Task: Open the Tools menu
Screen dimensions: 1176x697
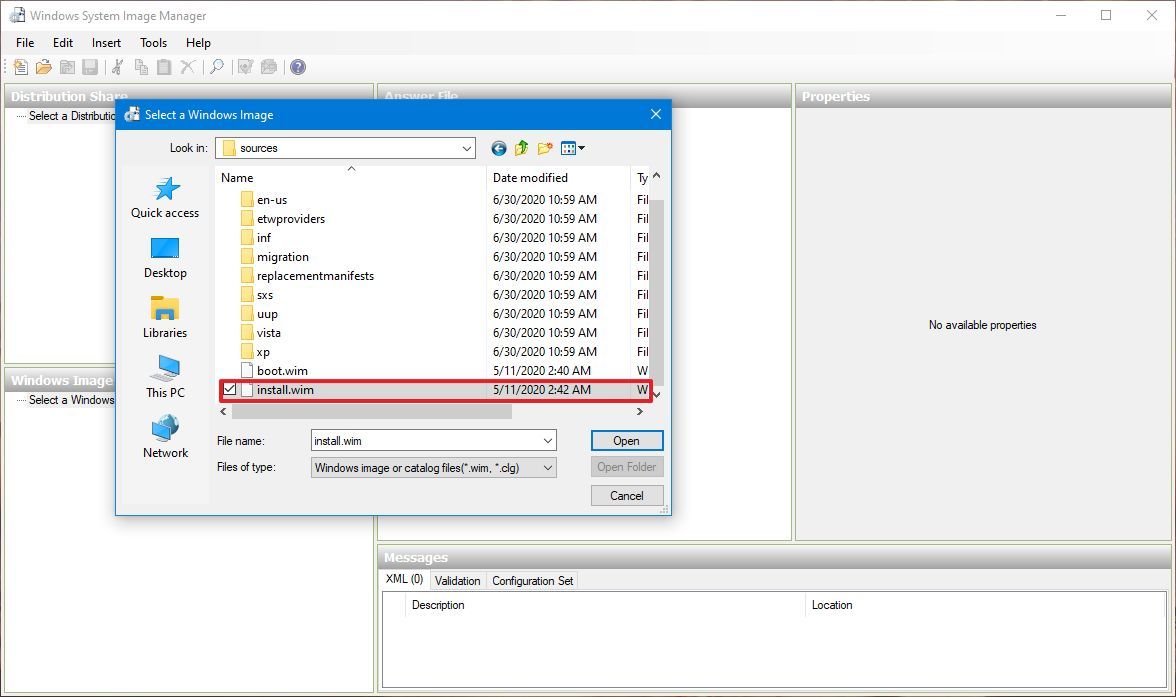Action: (x=154, y=43)
